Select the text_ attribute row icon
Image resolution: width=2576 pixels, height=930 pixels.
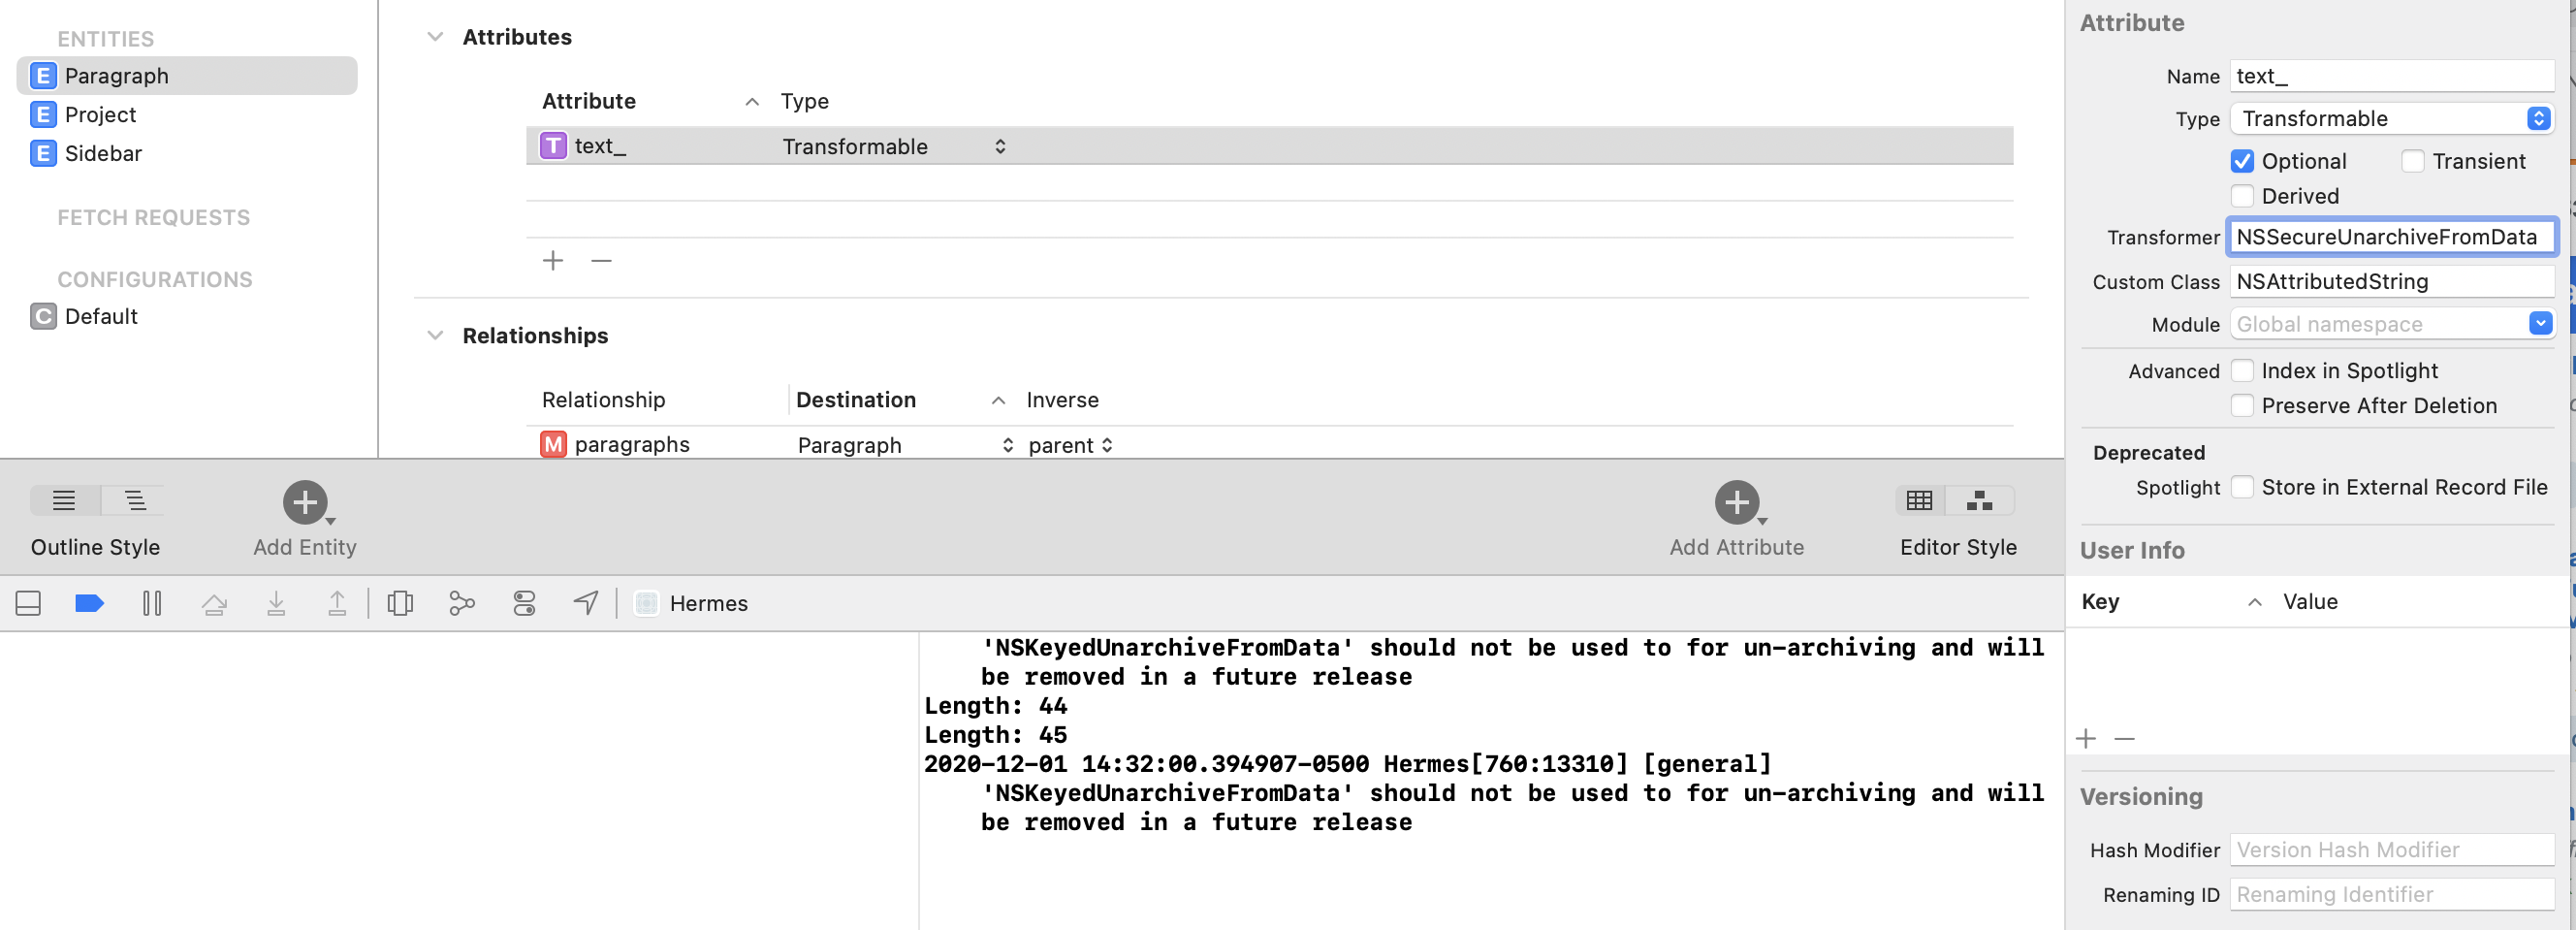pos(553,146)
